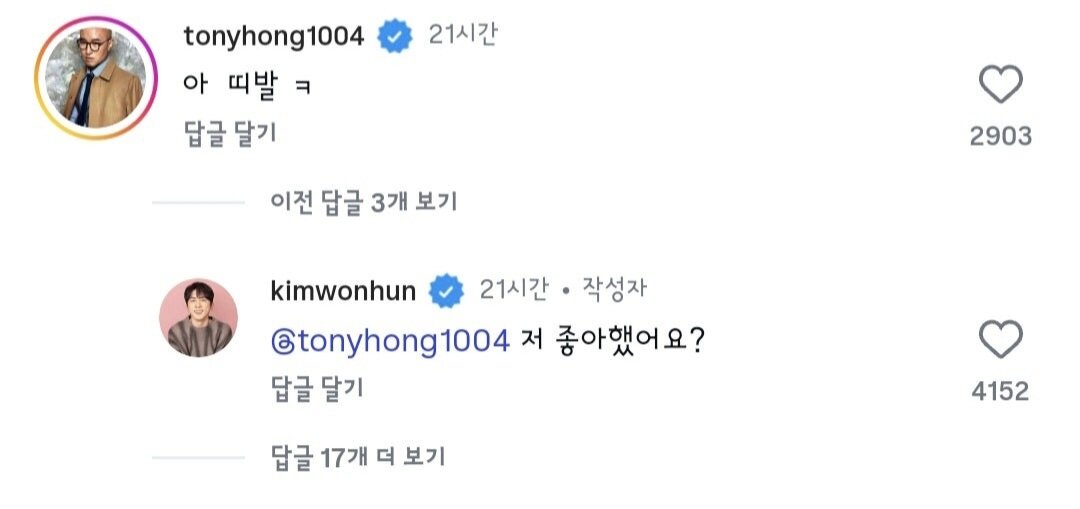Open kimwonhun's profile picture

pos(198,318)
